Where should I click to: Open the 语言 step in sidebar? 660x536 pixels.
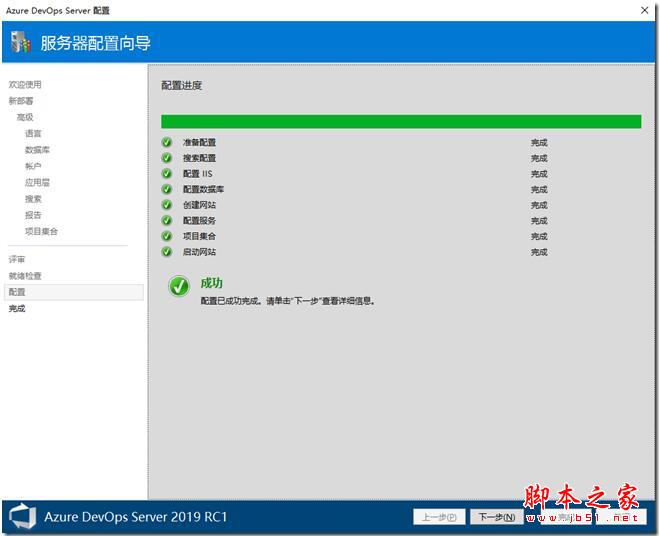click(33, 133)
